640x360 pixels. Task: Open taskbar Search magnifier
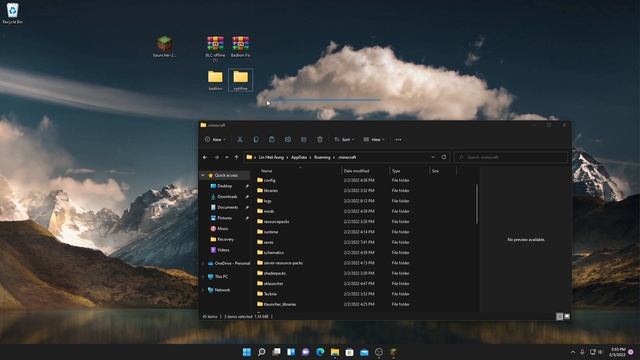tap(262, 352)
